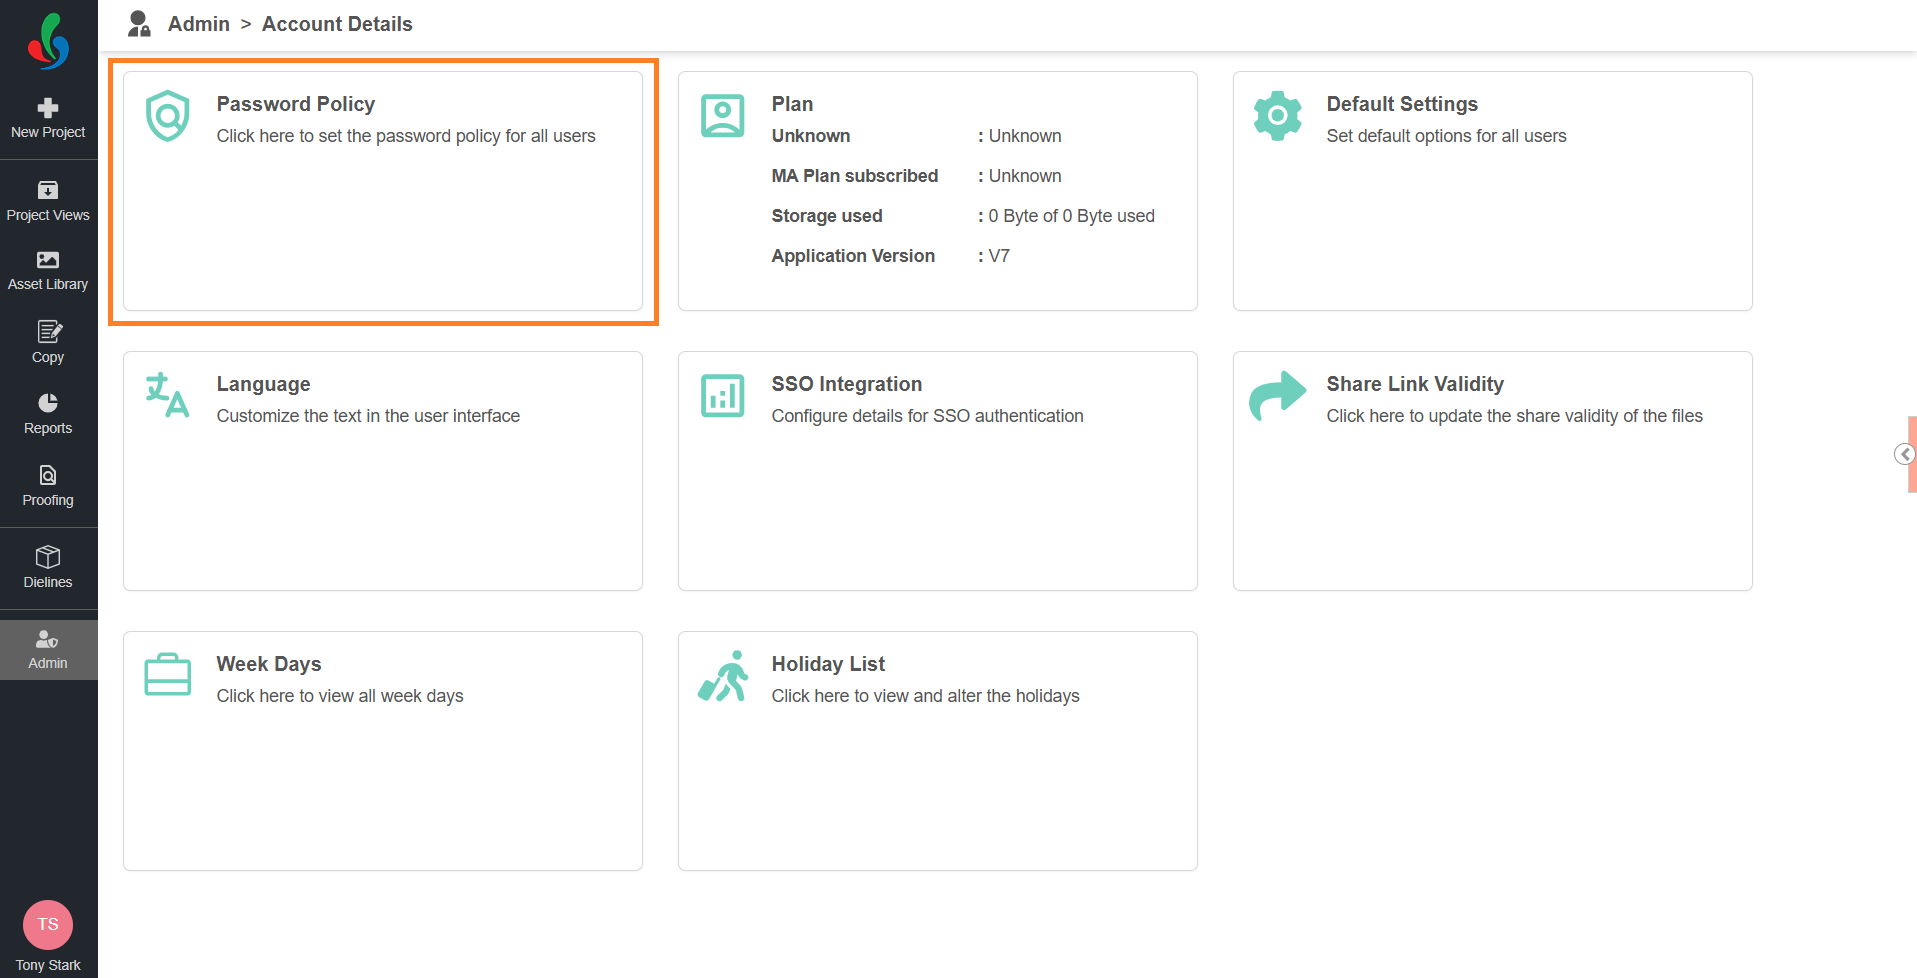
Task: Open Reports pie chart icon
Action: [48, 403]
